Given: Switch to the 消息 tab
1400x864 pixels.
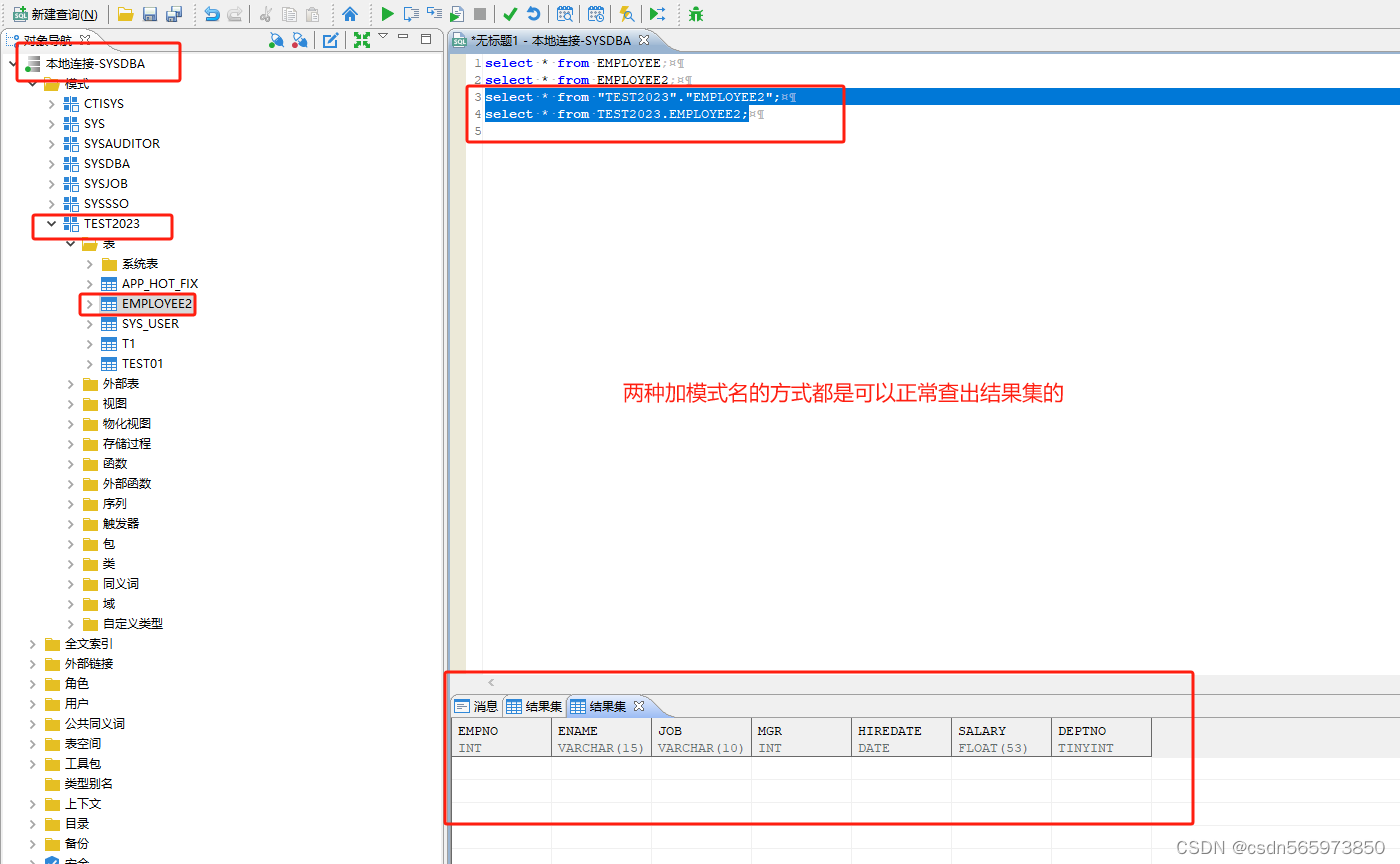Looking at the screenshot, I should point(476,706).
